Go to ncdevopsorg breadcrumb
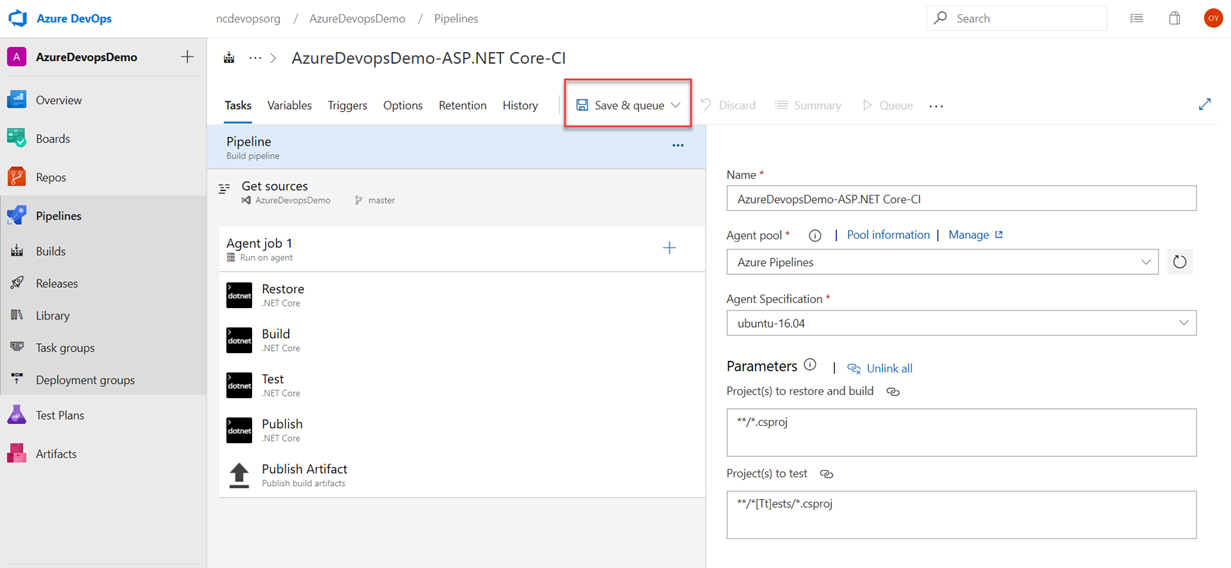Viewport: 1231px width, 568px height. 248,18
